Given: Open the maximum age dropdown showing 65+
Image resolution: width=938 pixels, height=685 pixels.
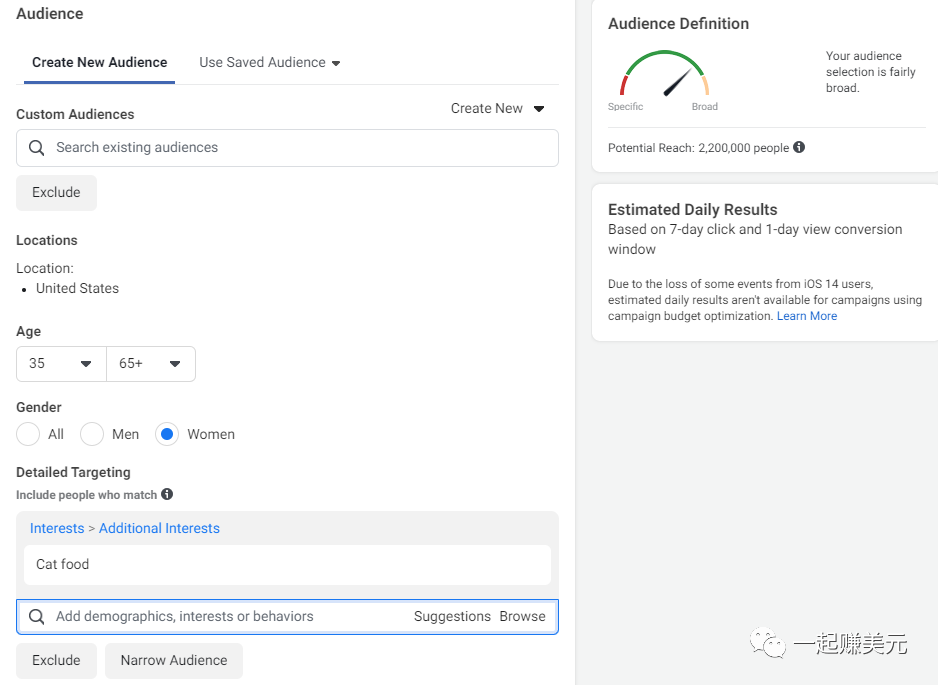Looking at the screenshot, I should pyautogui.click(x=151, y=364).
